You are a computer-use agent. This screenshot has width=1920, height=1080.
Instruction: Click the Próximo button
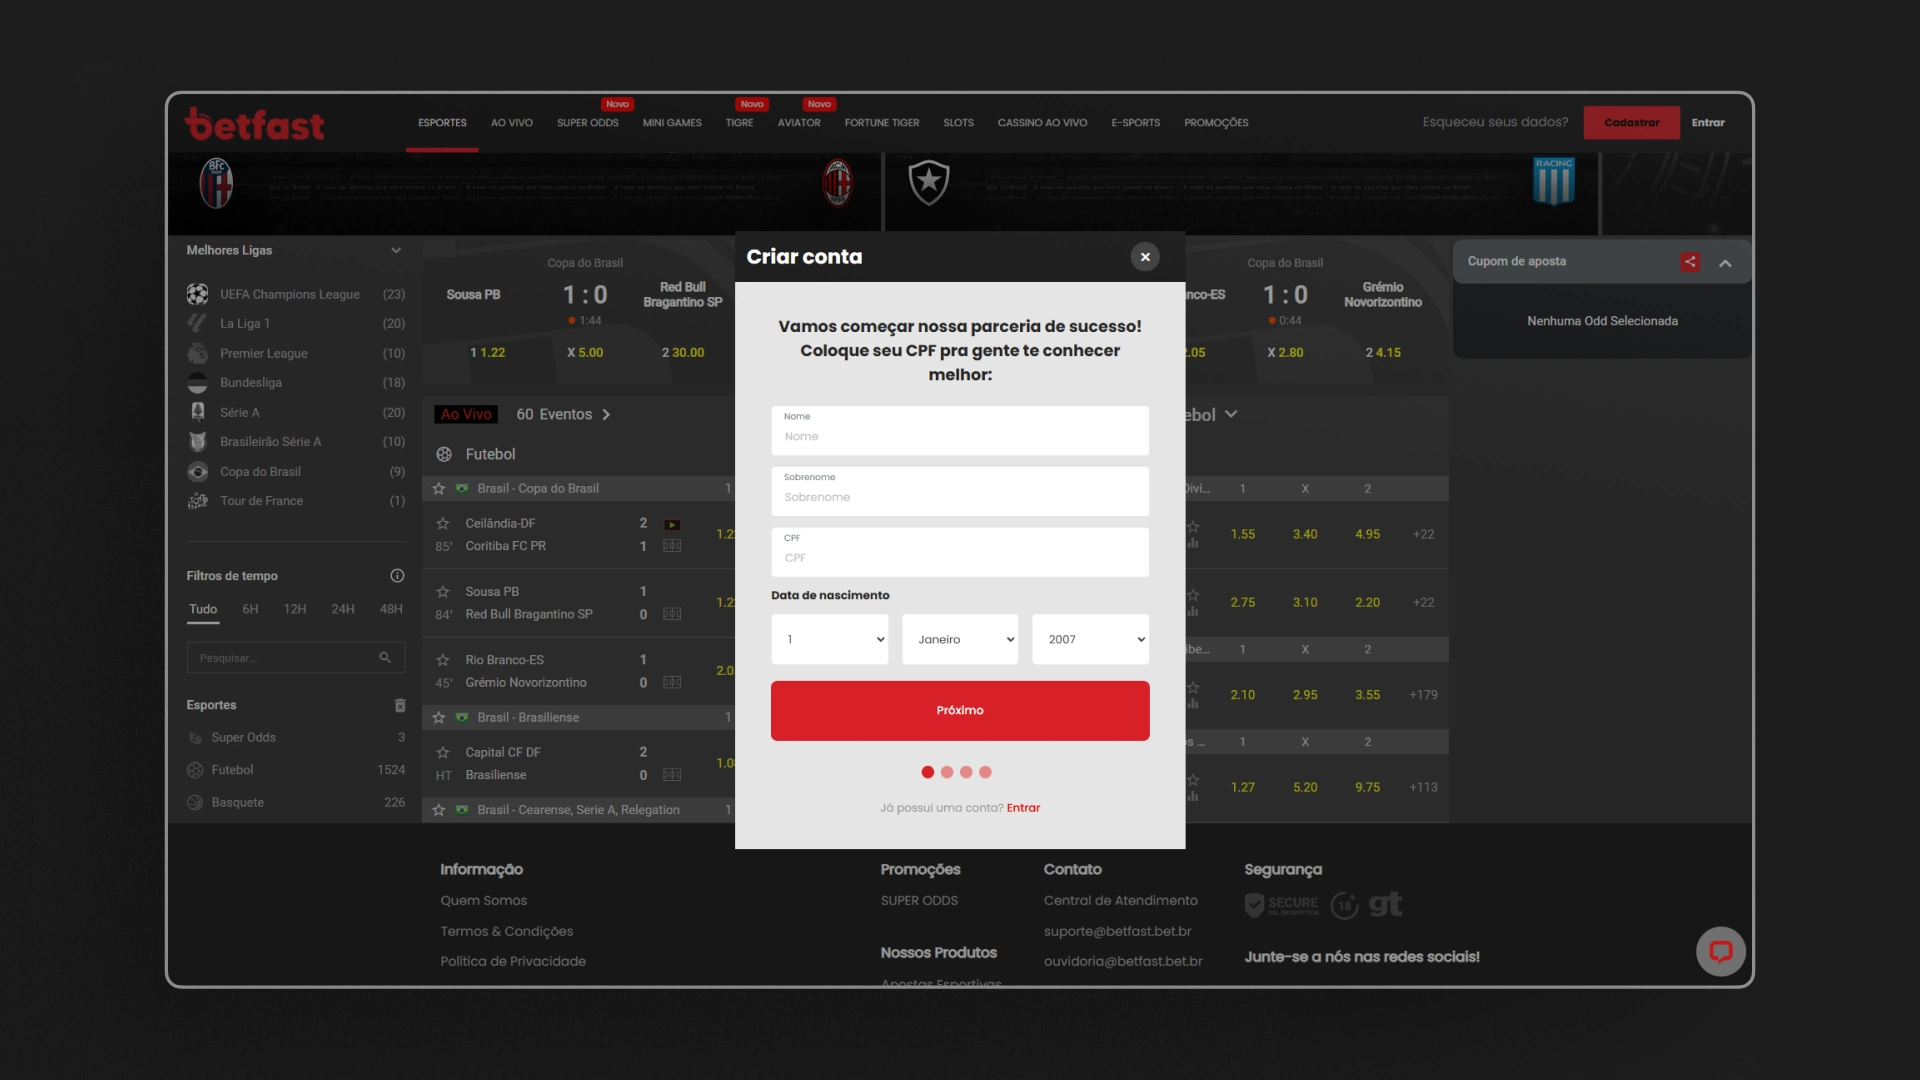click(x=960, y=711)
